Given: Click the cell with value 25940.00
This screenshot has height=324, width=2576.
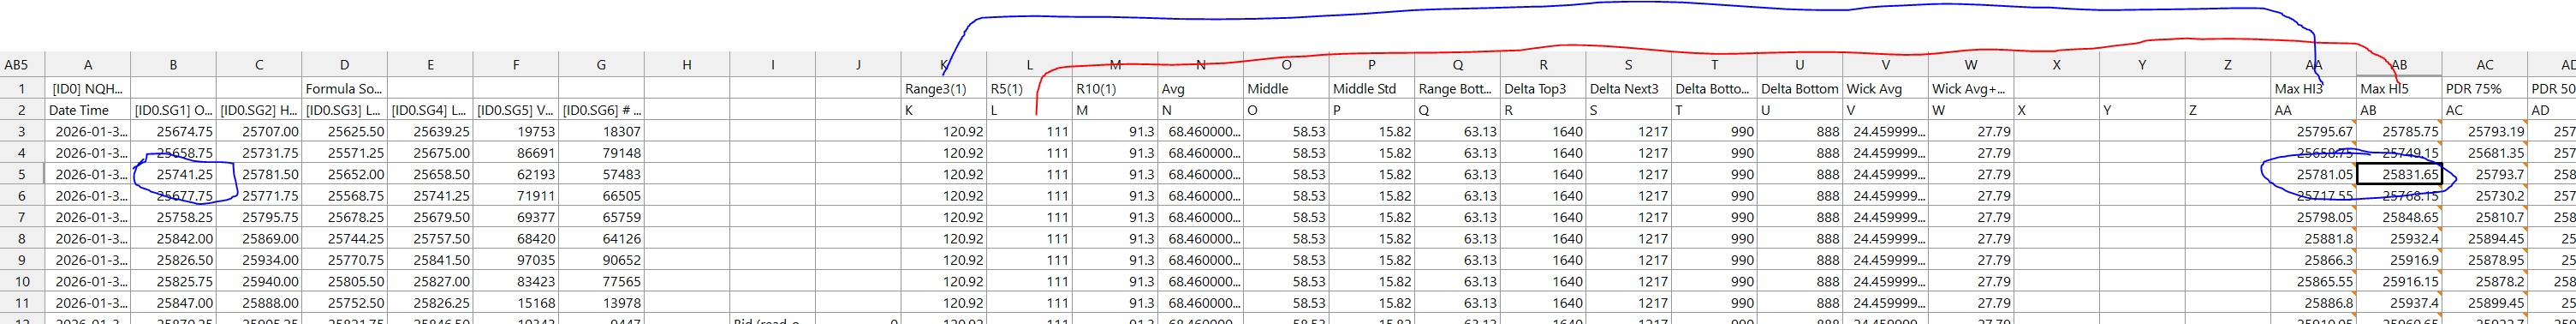Looking at the screenshot, I should point(259,282).
